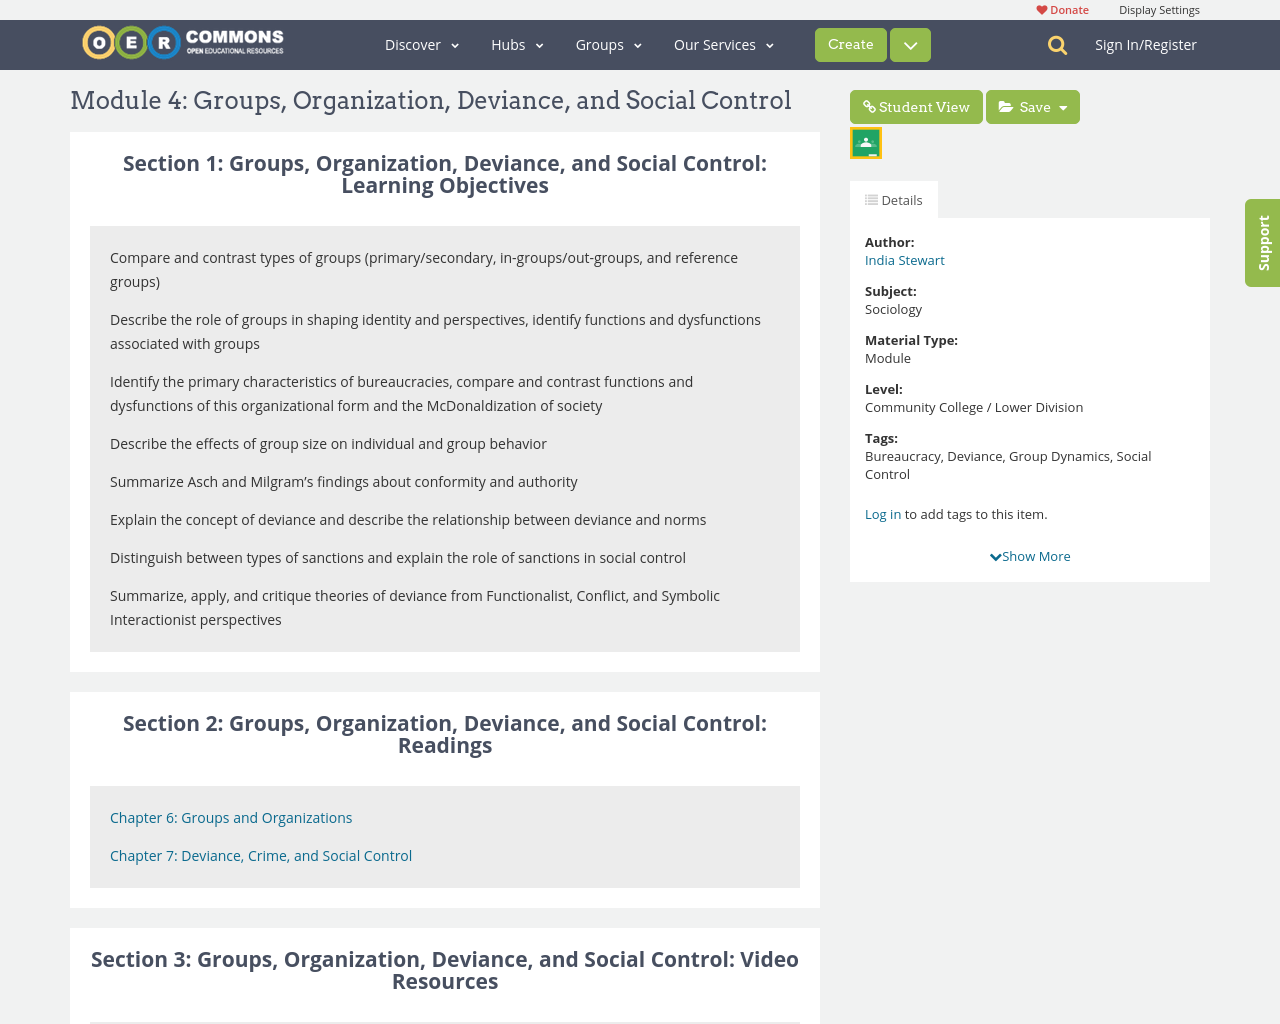This screenshot has width=1280, height=1024.
Task: Expand Show More in the Details panel
Action: tap(1030, 554)
